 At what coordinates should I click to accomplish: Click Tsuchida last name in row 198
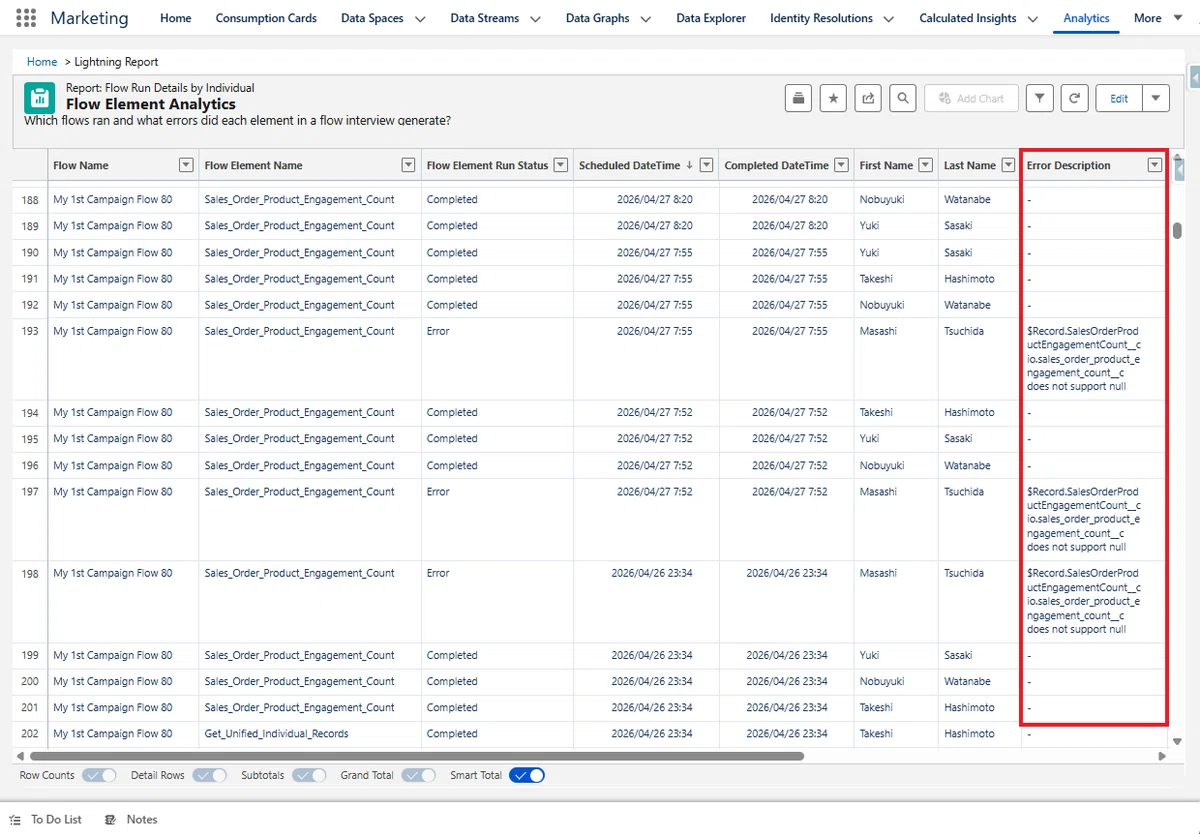963,573
